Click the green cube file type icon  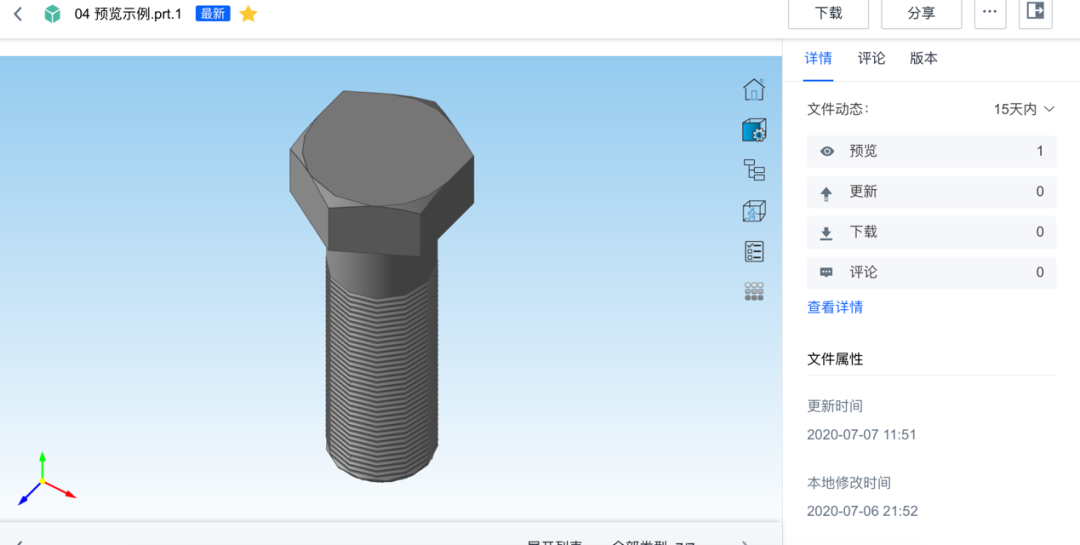[x=52, y=14]
